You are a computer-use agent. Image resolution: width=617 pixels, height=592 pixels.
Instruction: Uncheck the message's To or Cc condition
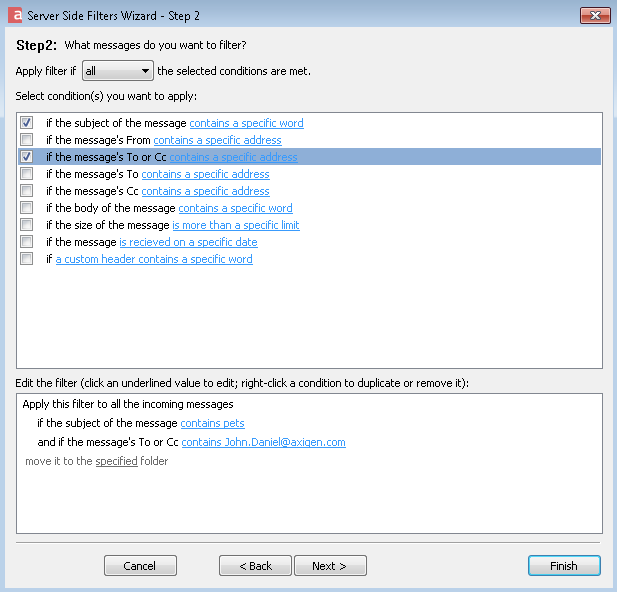click(26, 157)
